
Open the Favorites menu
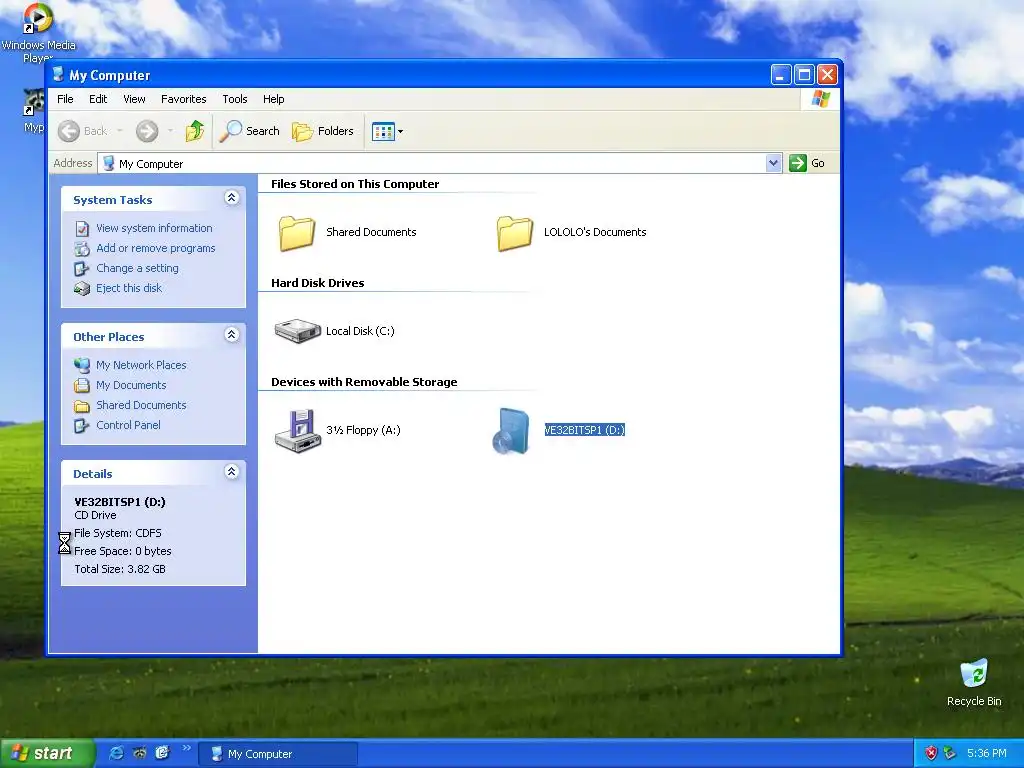184,99
